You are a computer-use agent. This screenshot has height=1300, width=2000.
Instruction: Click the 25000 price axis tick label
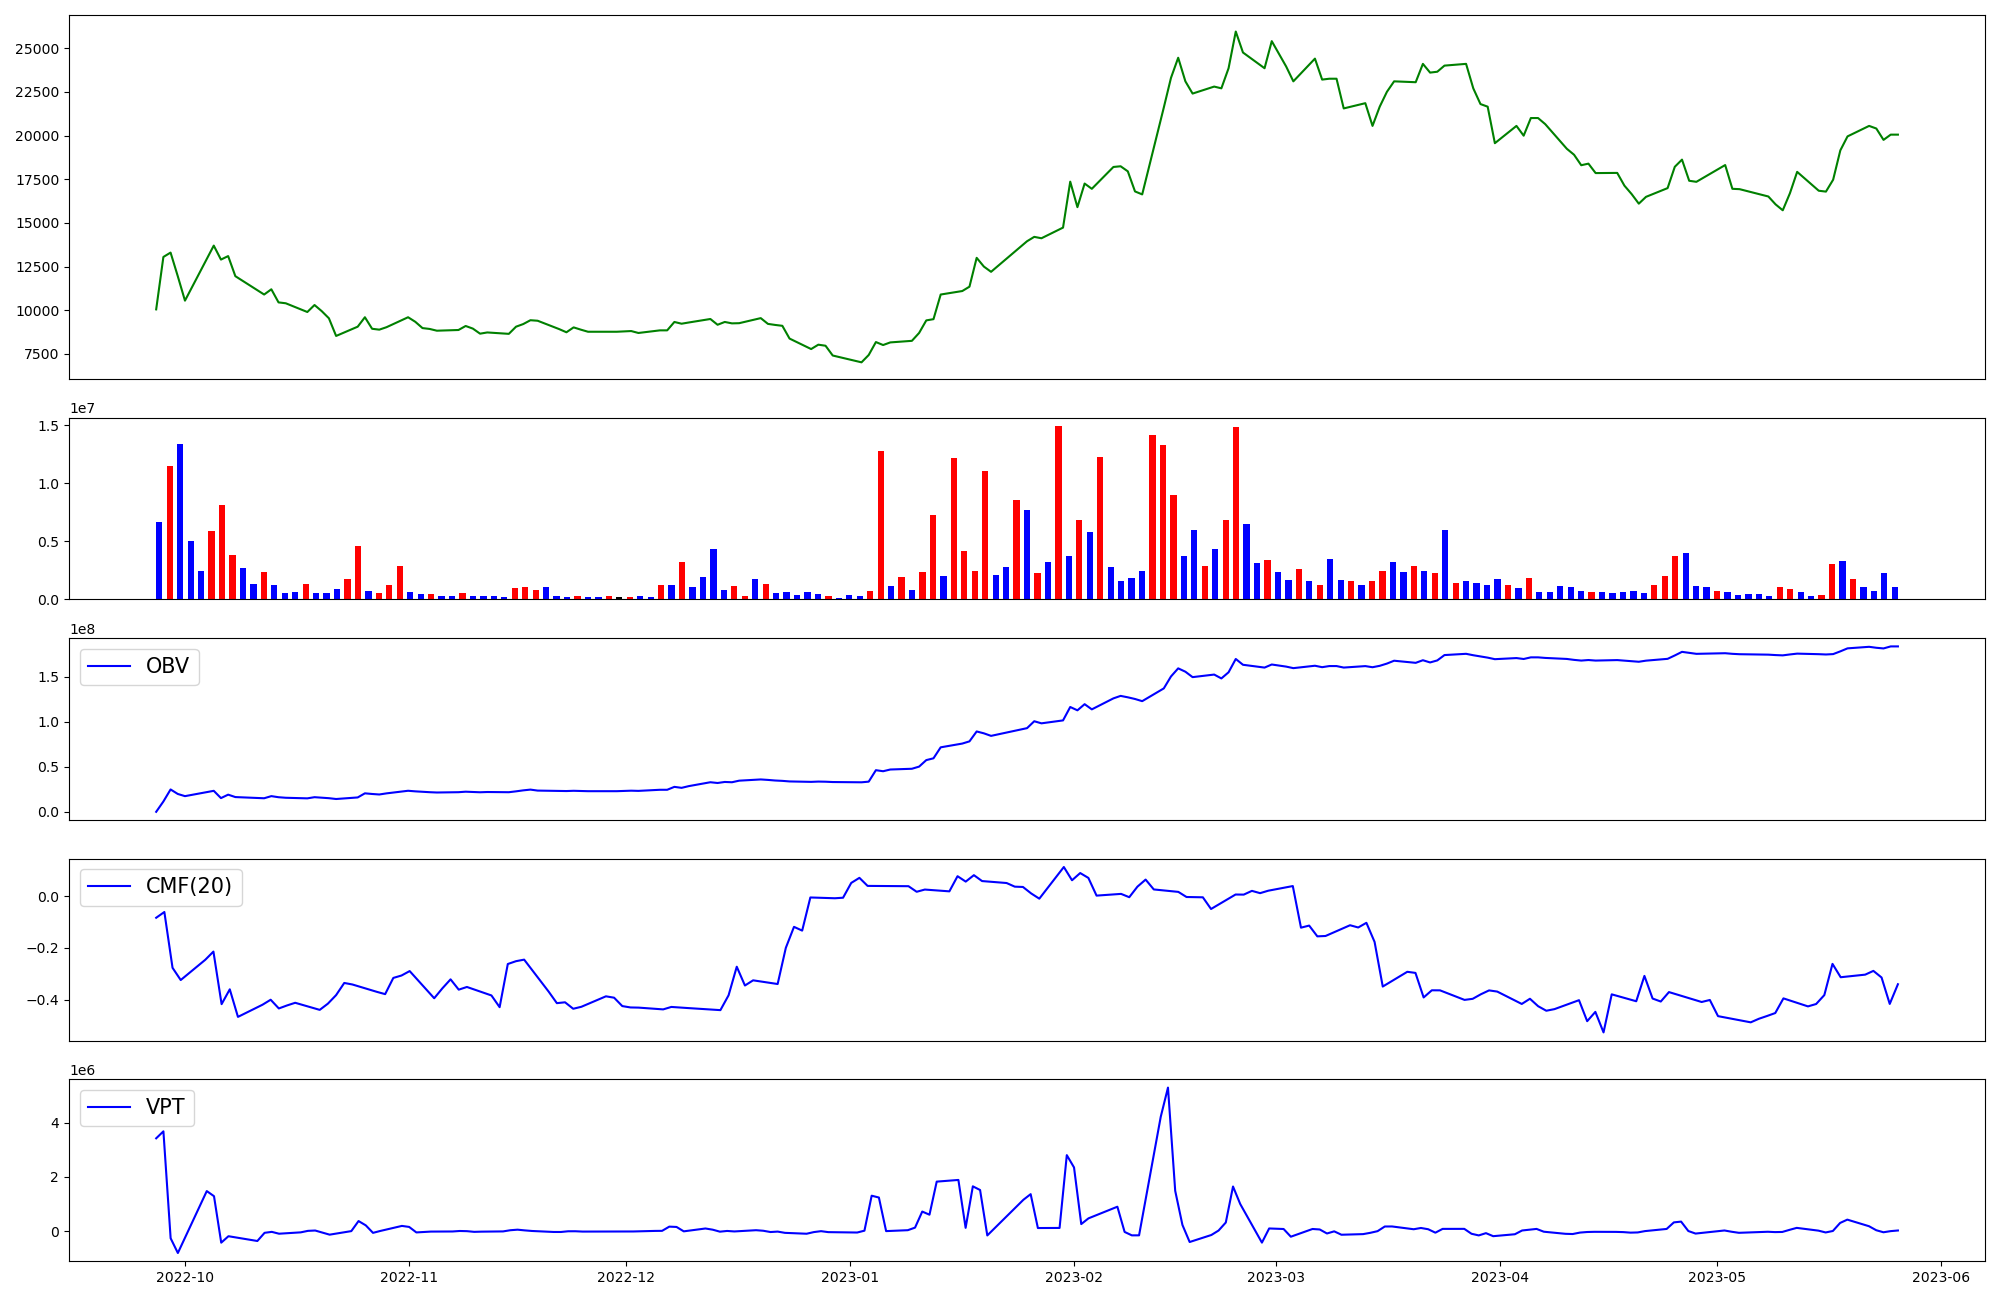37,49
